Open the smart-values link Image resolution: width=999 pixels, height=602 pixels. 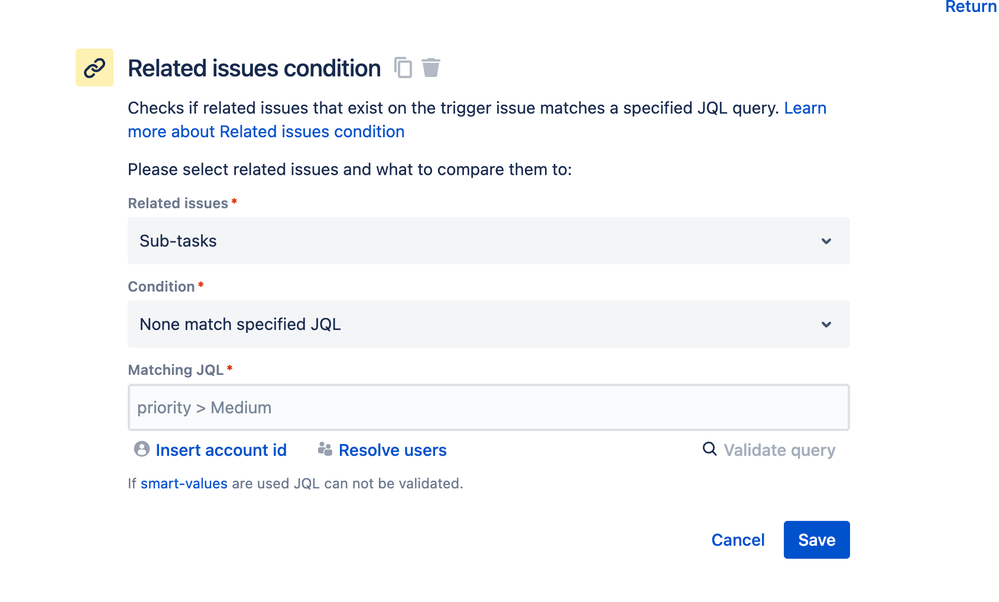[x=184, y=483]
